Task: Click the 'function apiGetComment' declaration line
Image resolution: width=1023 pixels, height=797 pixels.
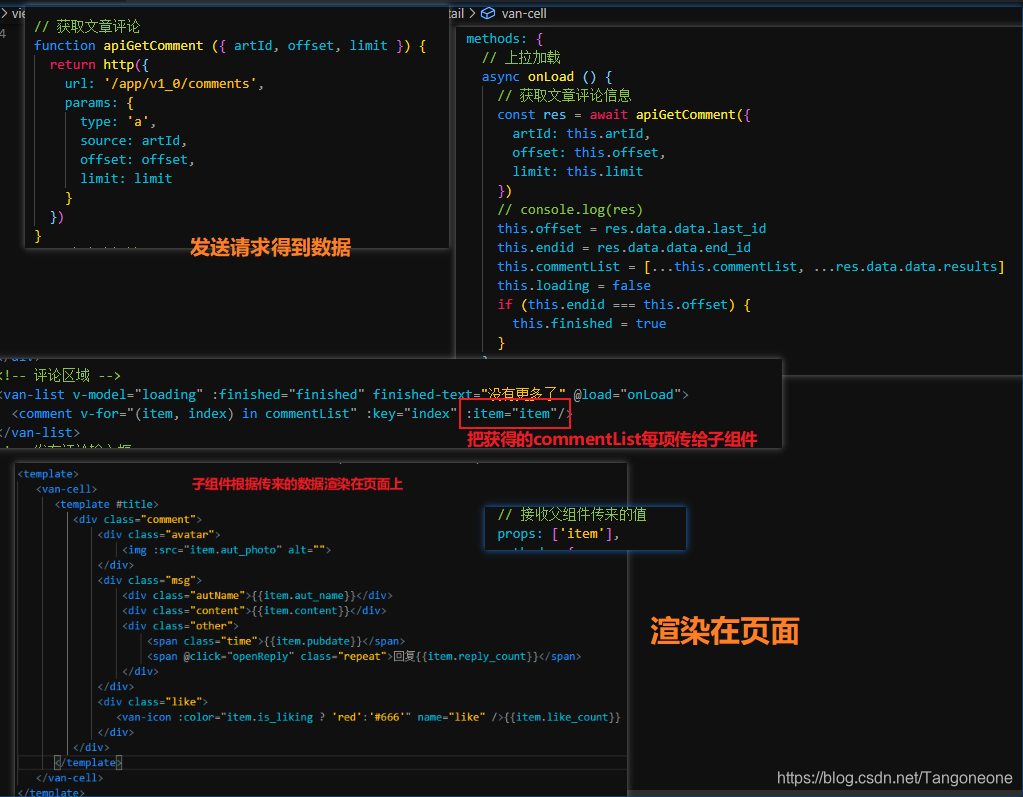Action: [230, 46]
